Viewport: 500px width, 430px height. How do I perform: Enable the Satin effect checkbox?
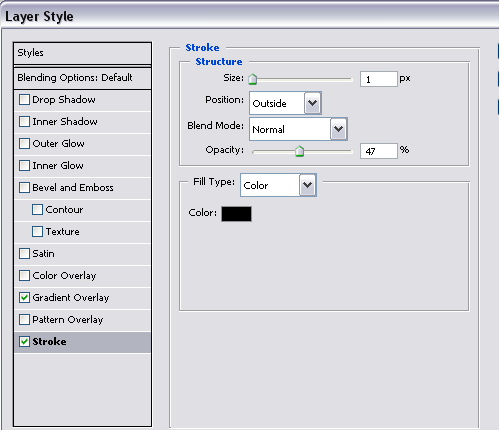pos(24,254)
